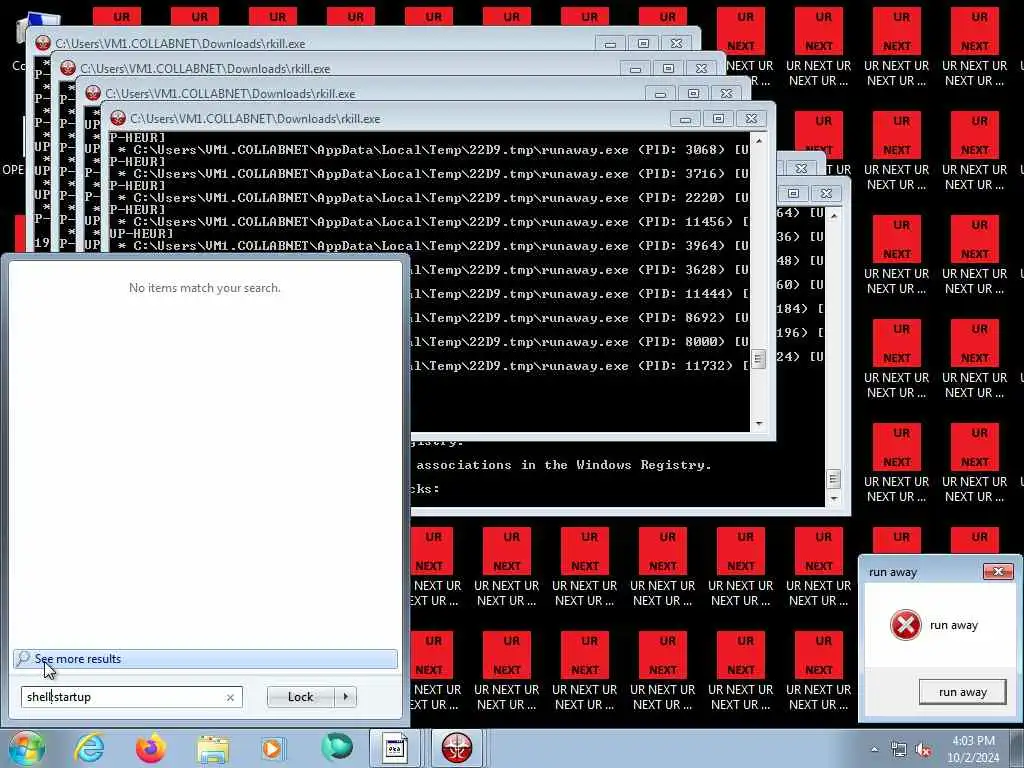The width and height of the screenshot is (1024, 768).
Task: Click "associations in the Windows Registry." console text
Action: tap(564, 465)
